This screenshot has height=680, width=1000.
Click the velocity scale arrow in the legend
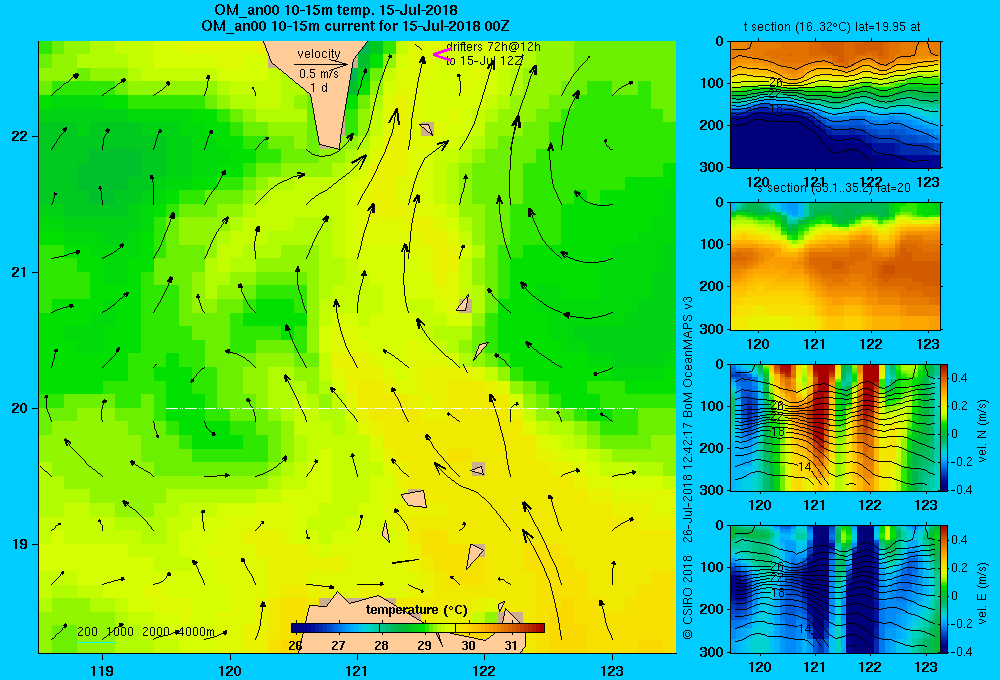pos(321,64)
